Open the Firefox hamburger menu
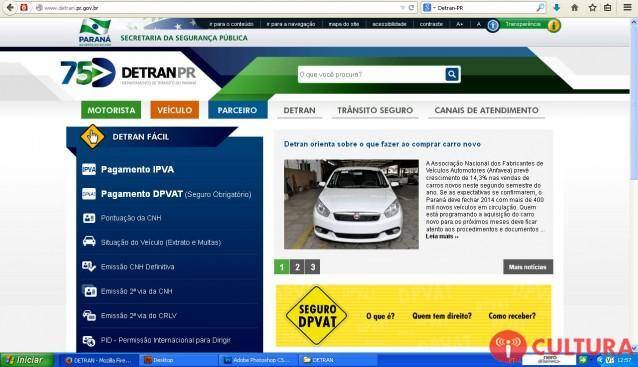 click(x=627, y=7)
